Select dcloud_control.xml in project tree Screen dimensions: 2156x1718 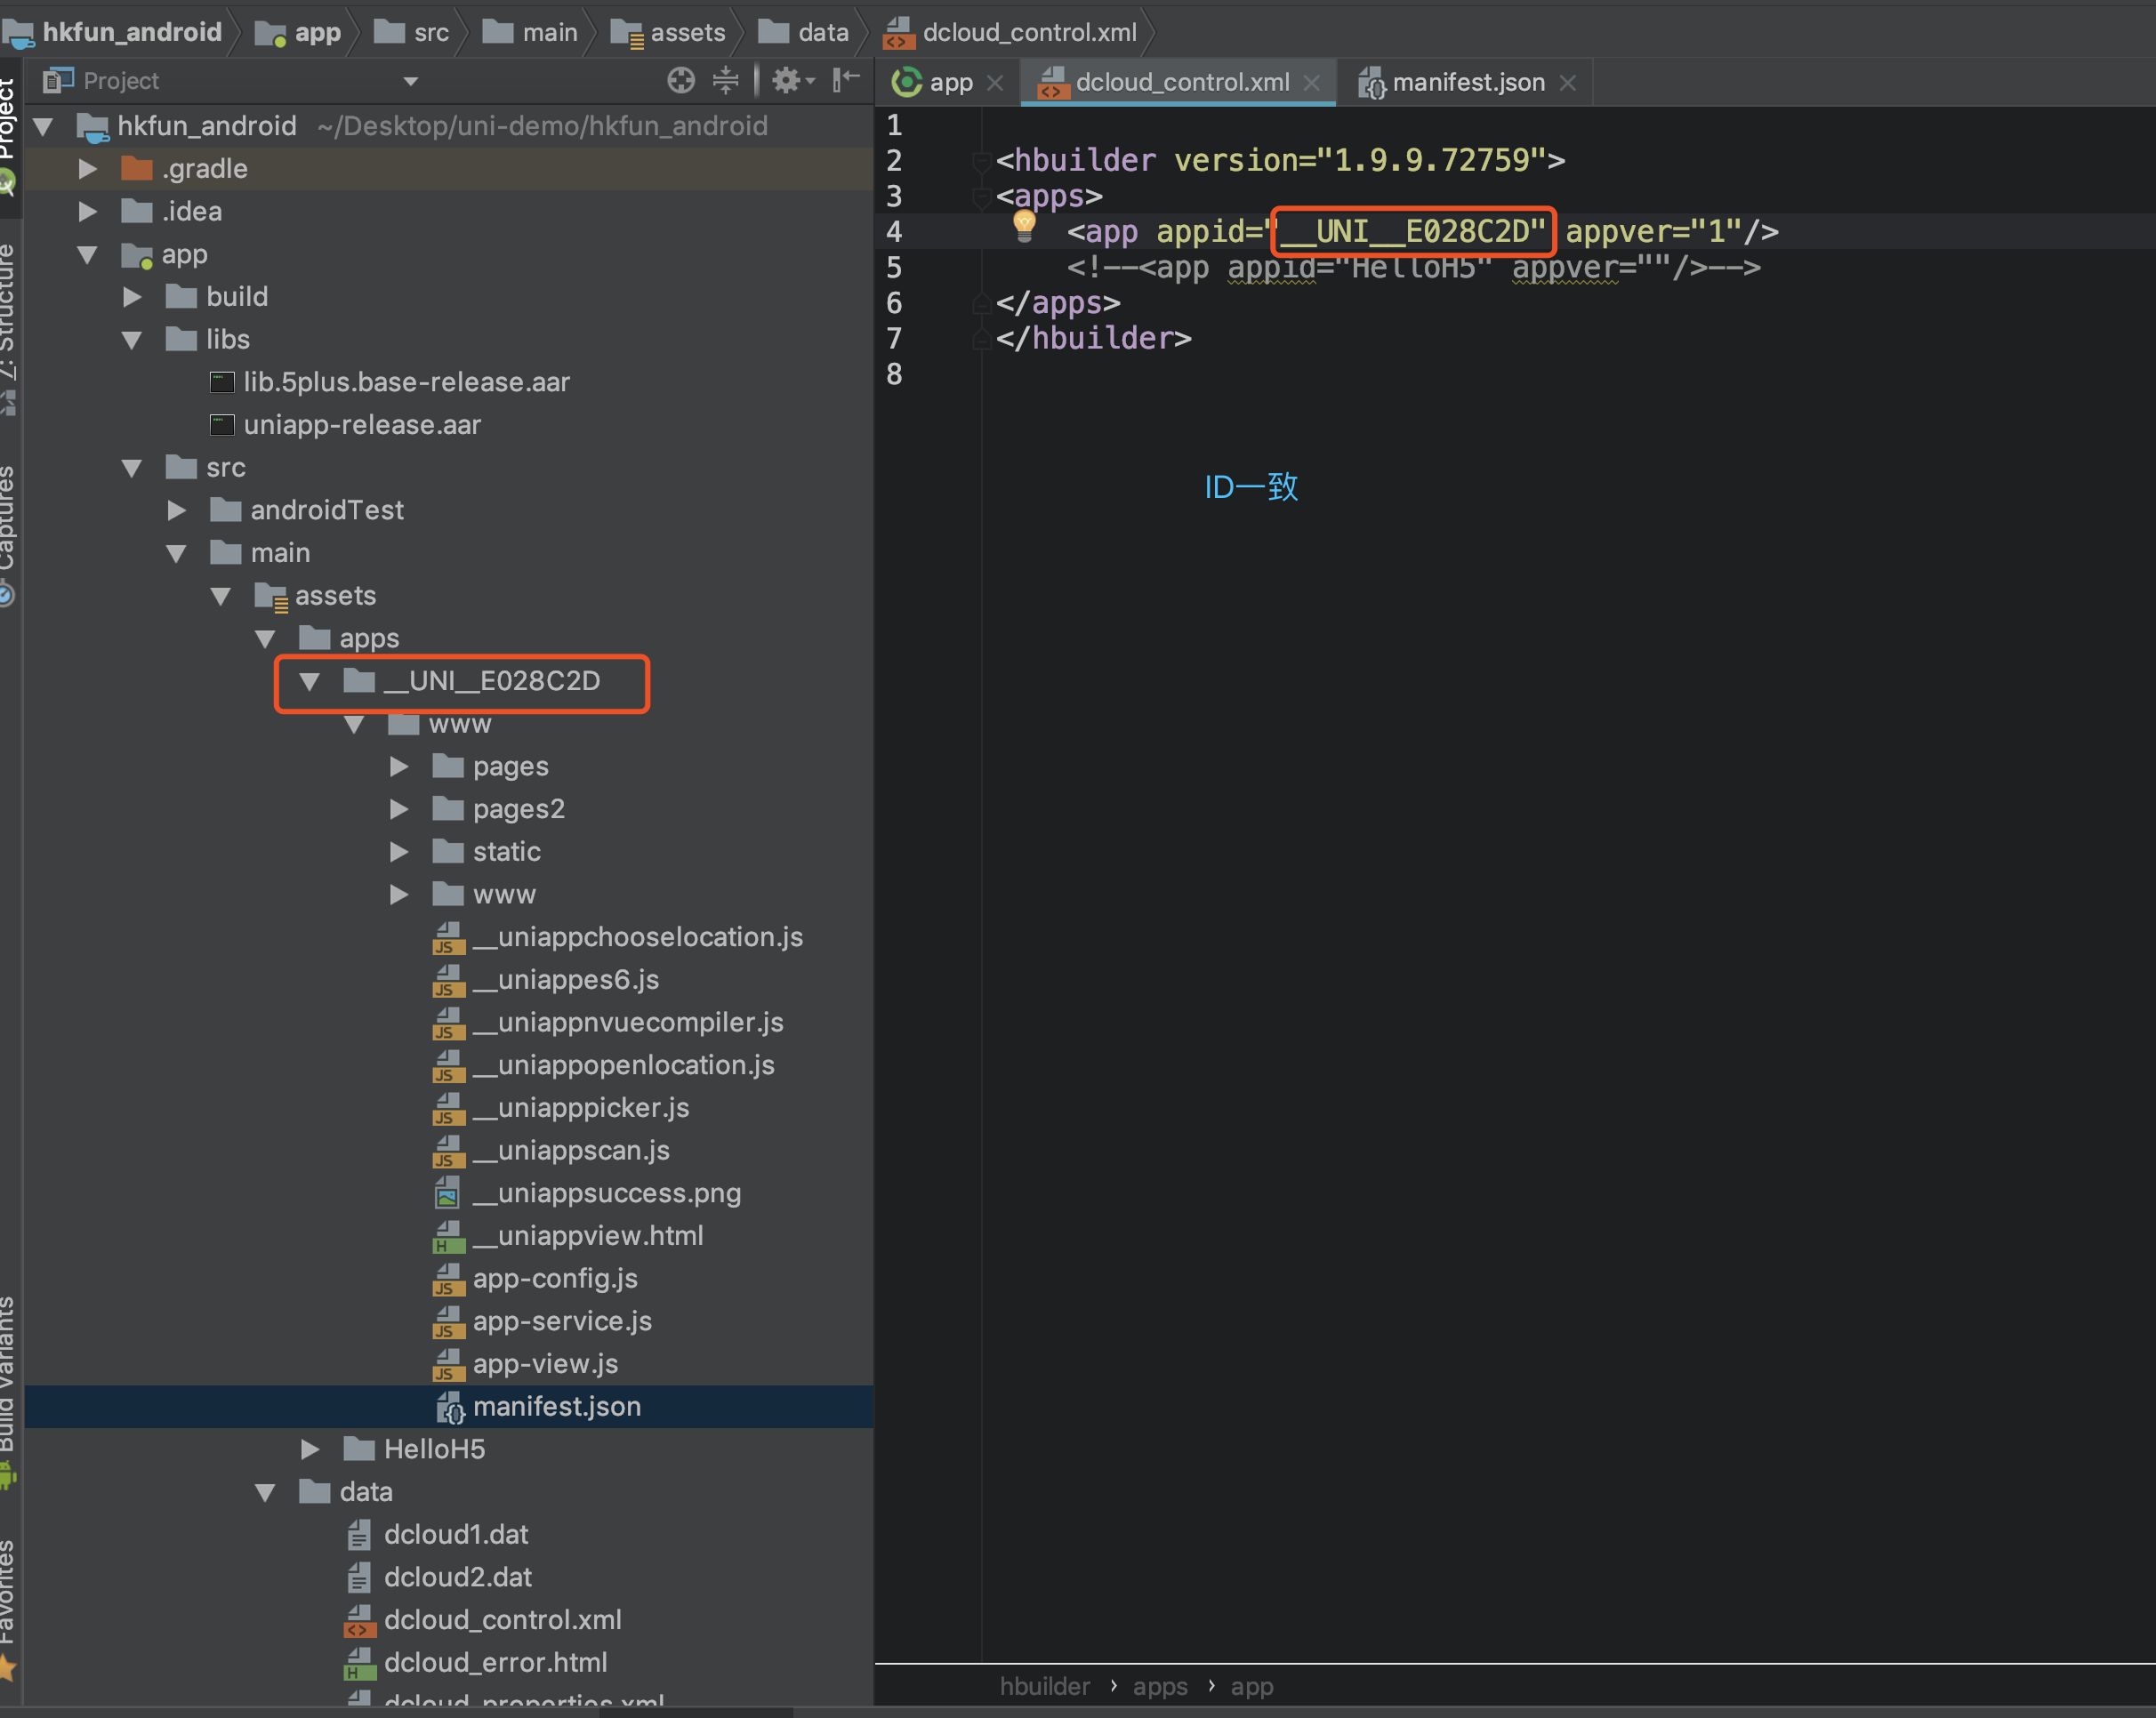pyautogui.click(x=483, y=1620)
